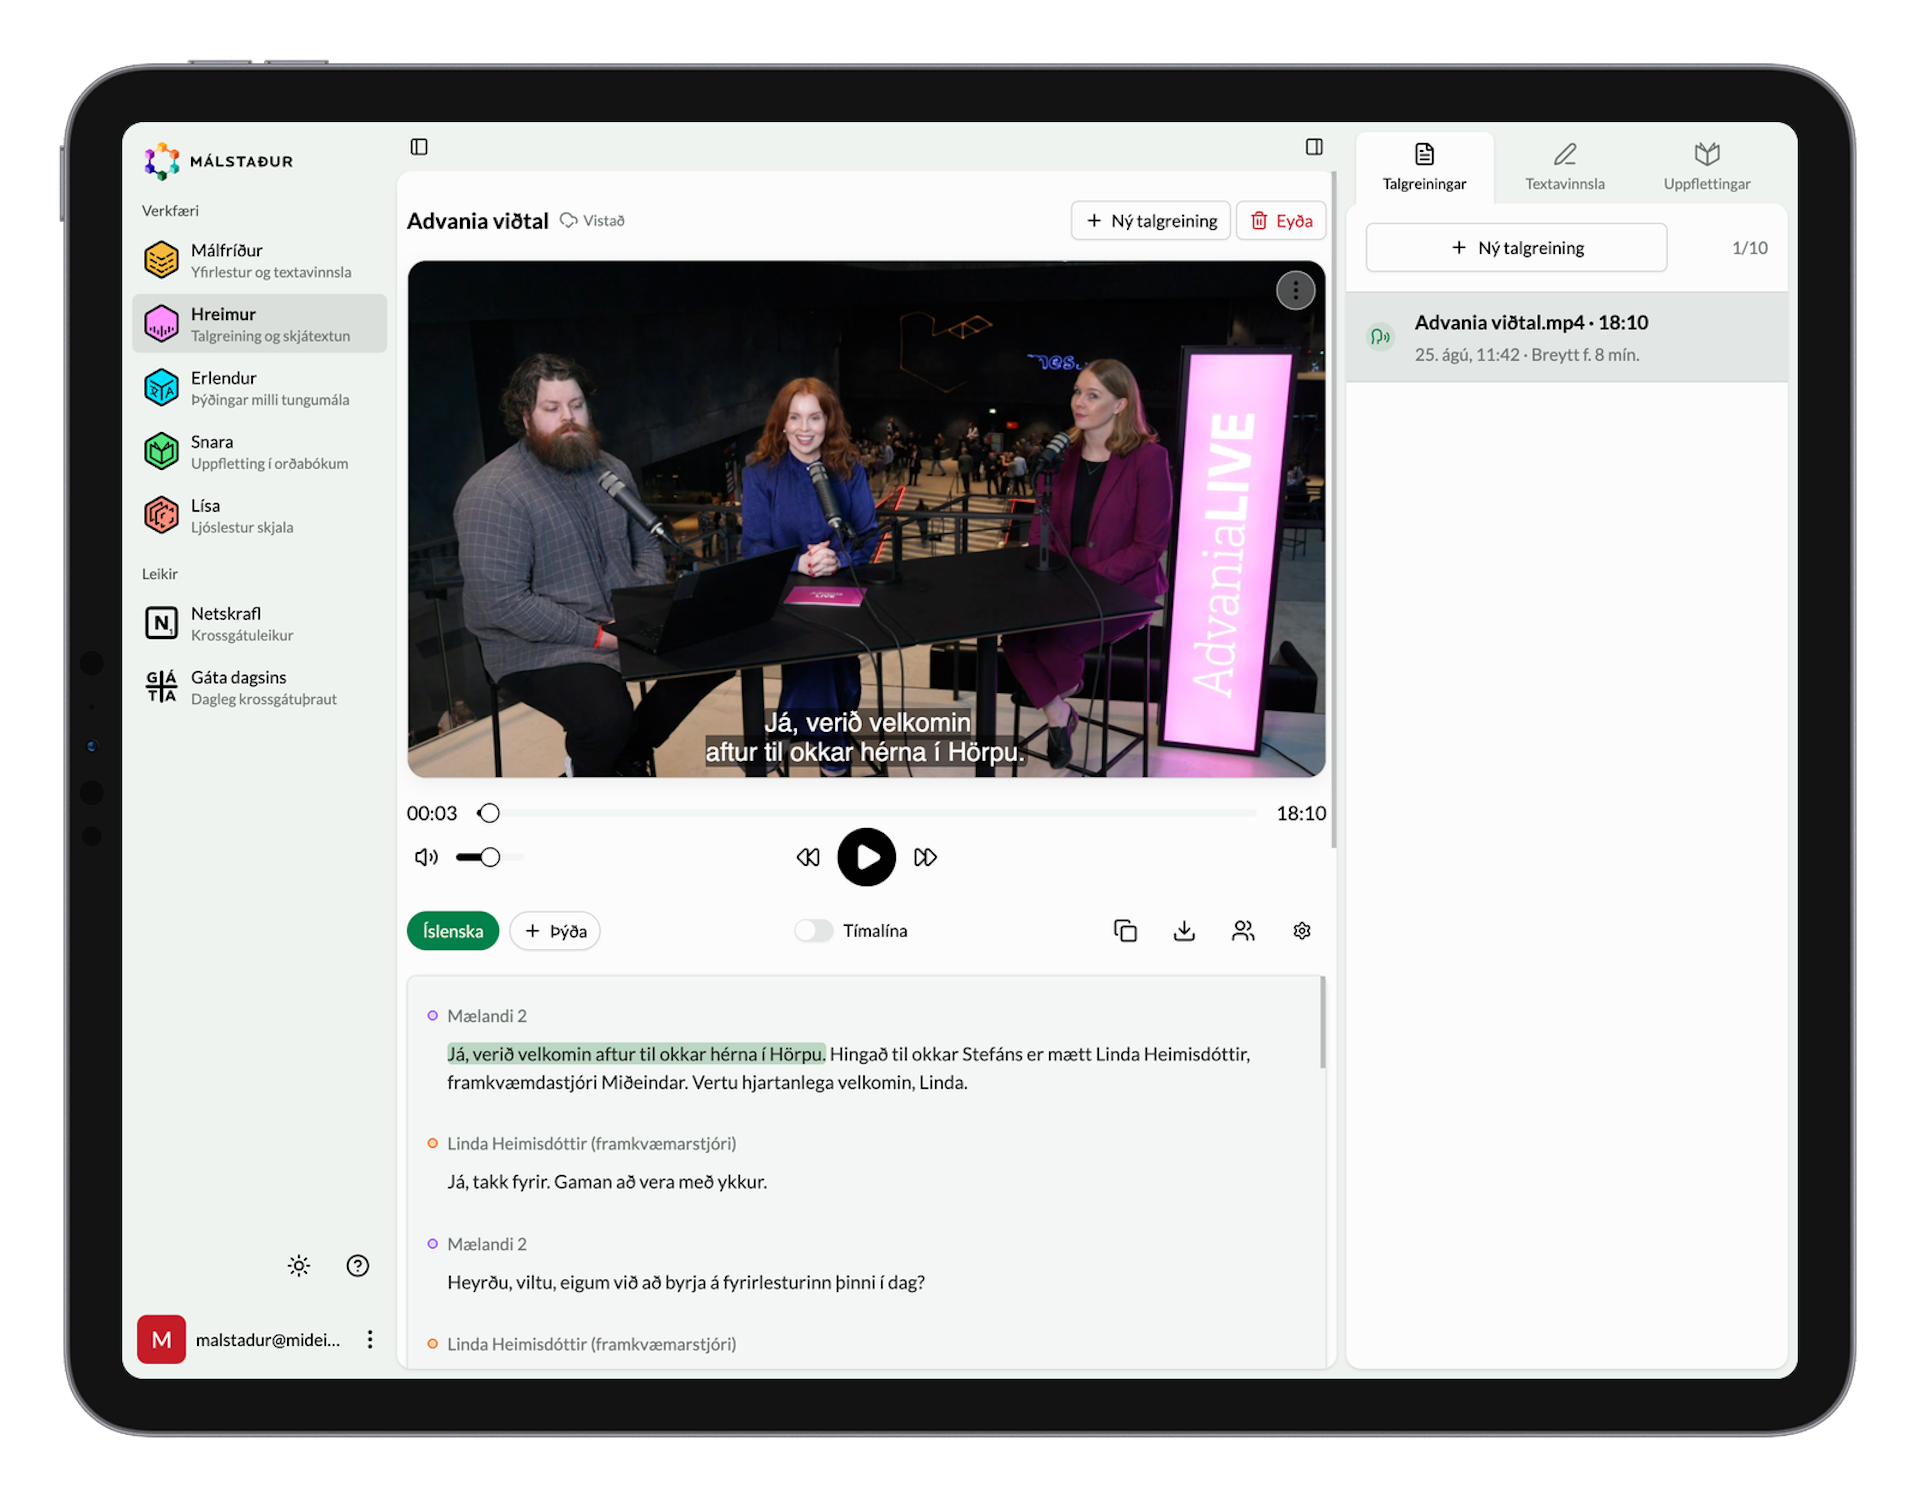Click sentence 'Heyrðu, viltu, eigum við að byrja'
This screenshot has height=1501, width=1920.
pyautogui.click(x=686, y=1282)
